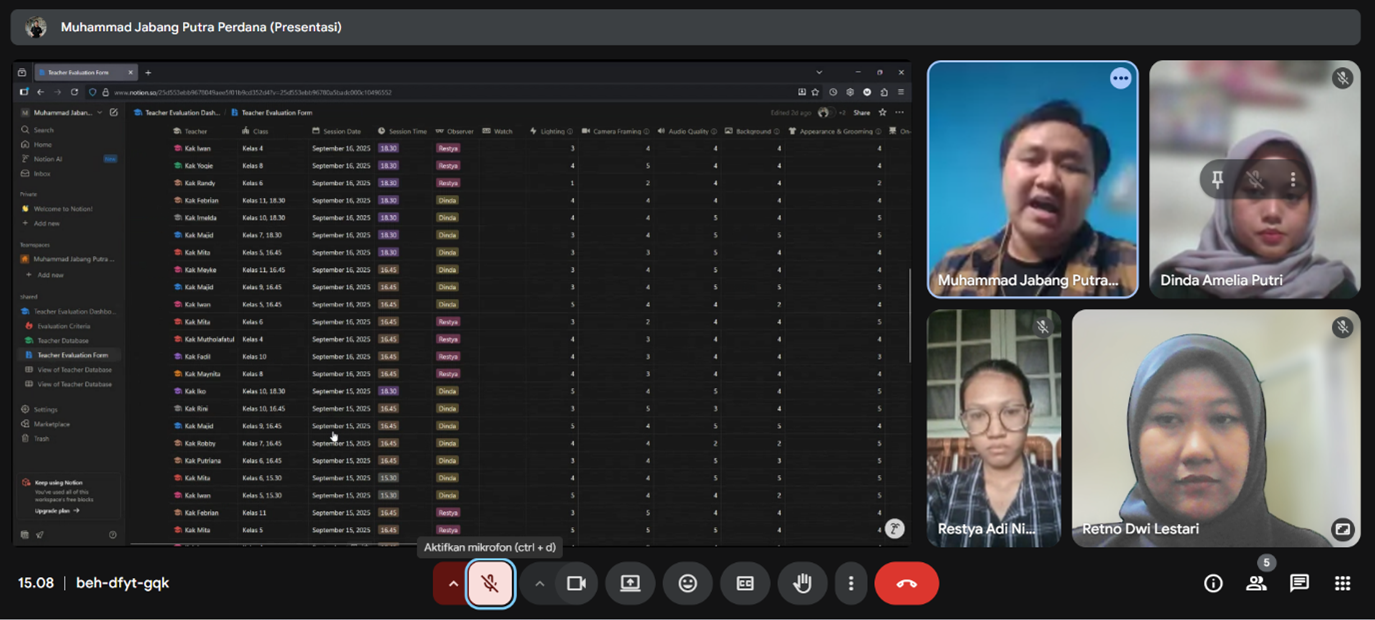
Task: Unmute the microphone button
Action: click(x=490, y=584)
